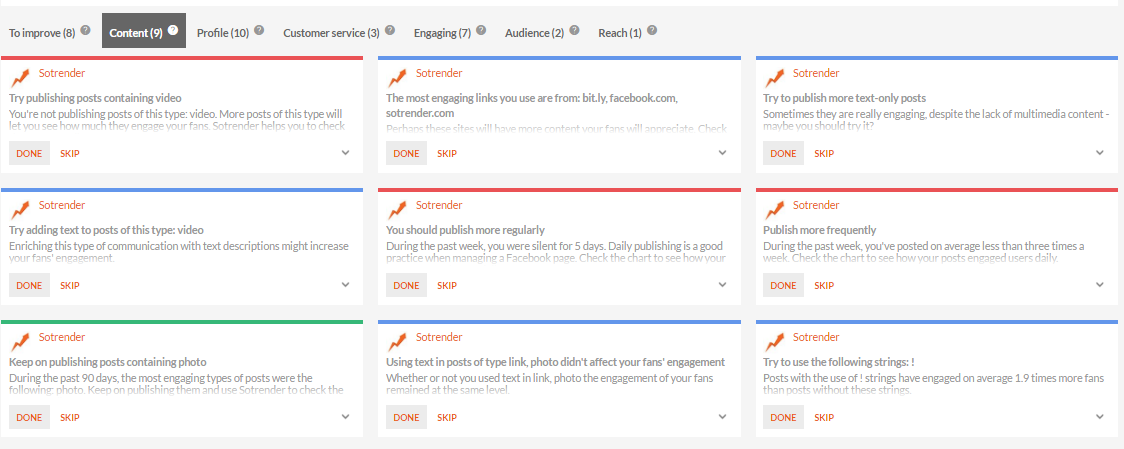Click help icon beside Customer service tab
Screen dimensions: 1124x449
[x=389, y=31]
